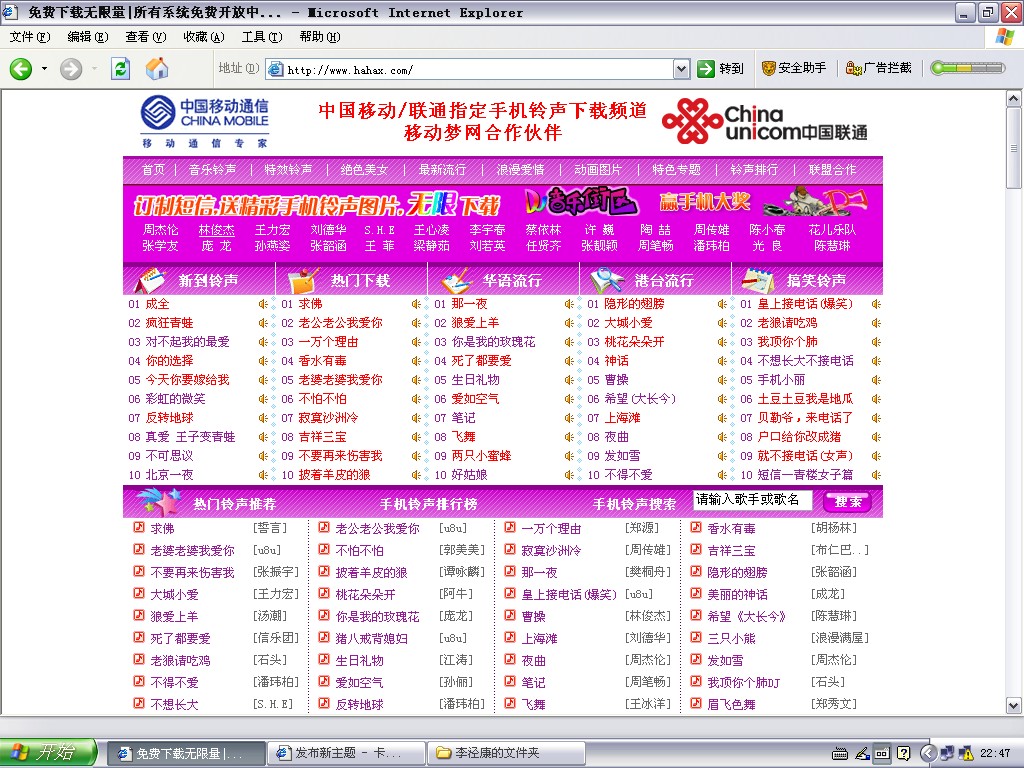Click the 搞笑铃声 section header icon
This screenshot has width=1024, height=768.
[758, 280]
